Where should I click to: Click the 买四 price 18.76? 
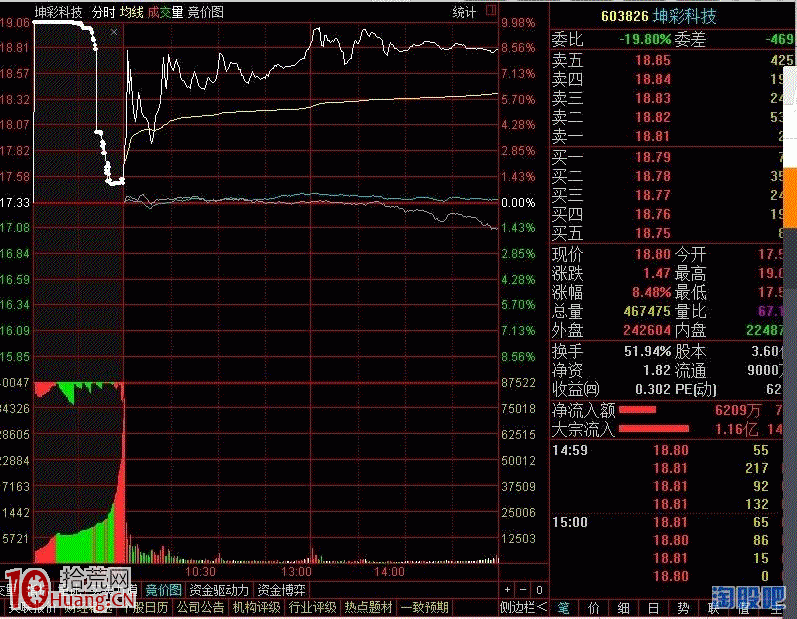653,214
